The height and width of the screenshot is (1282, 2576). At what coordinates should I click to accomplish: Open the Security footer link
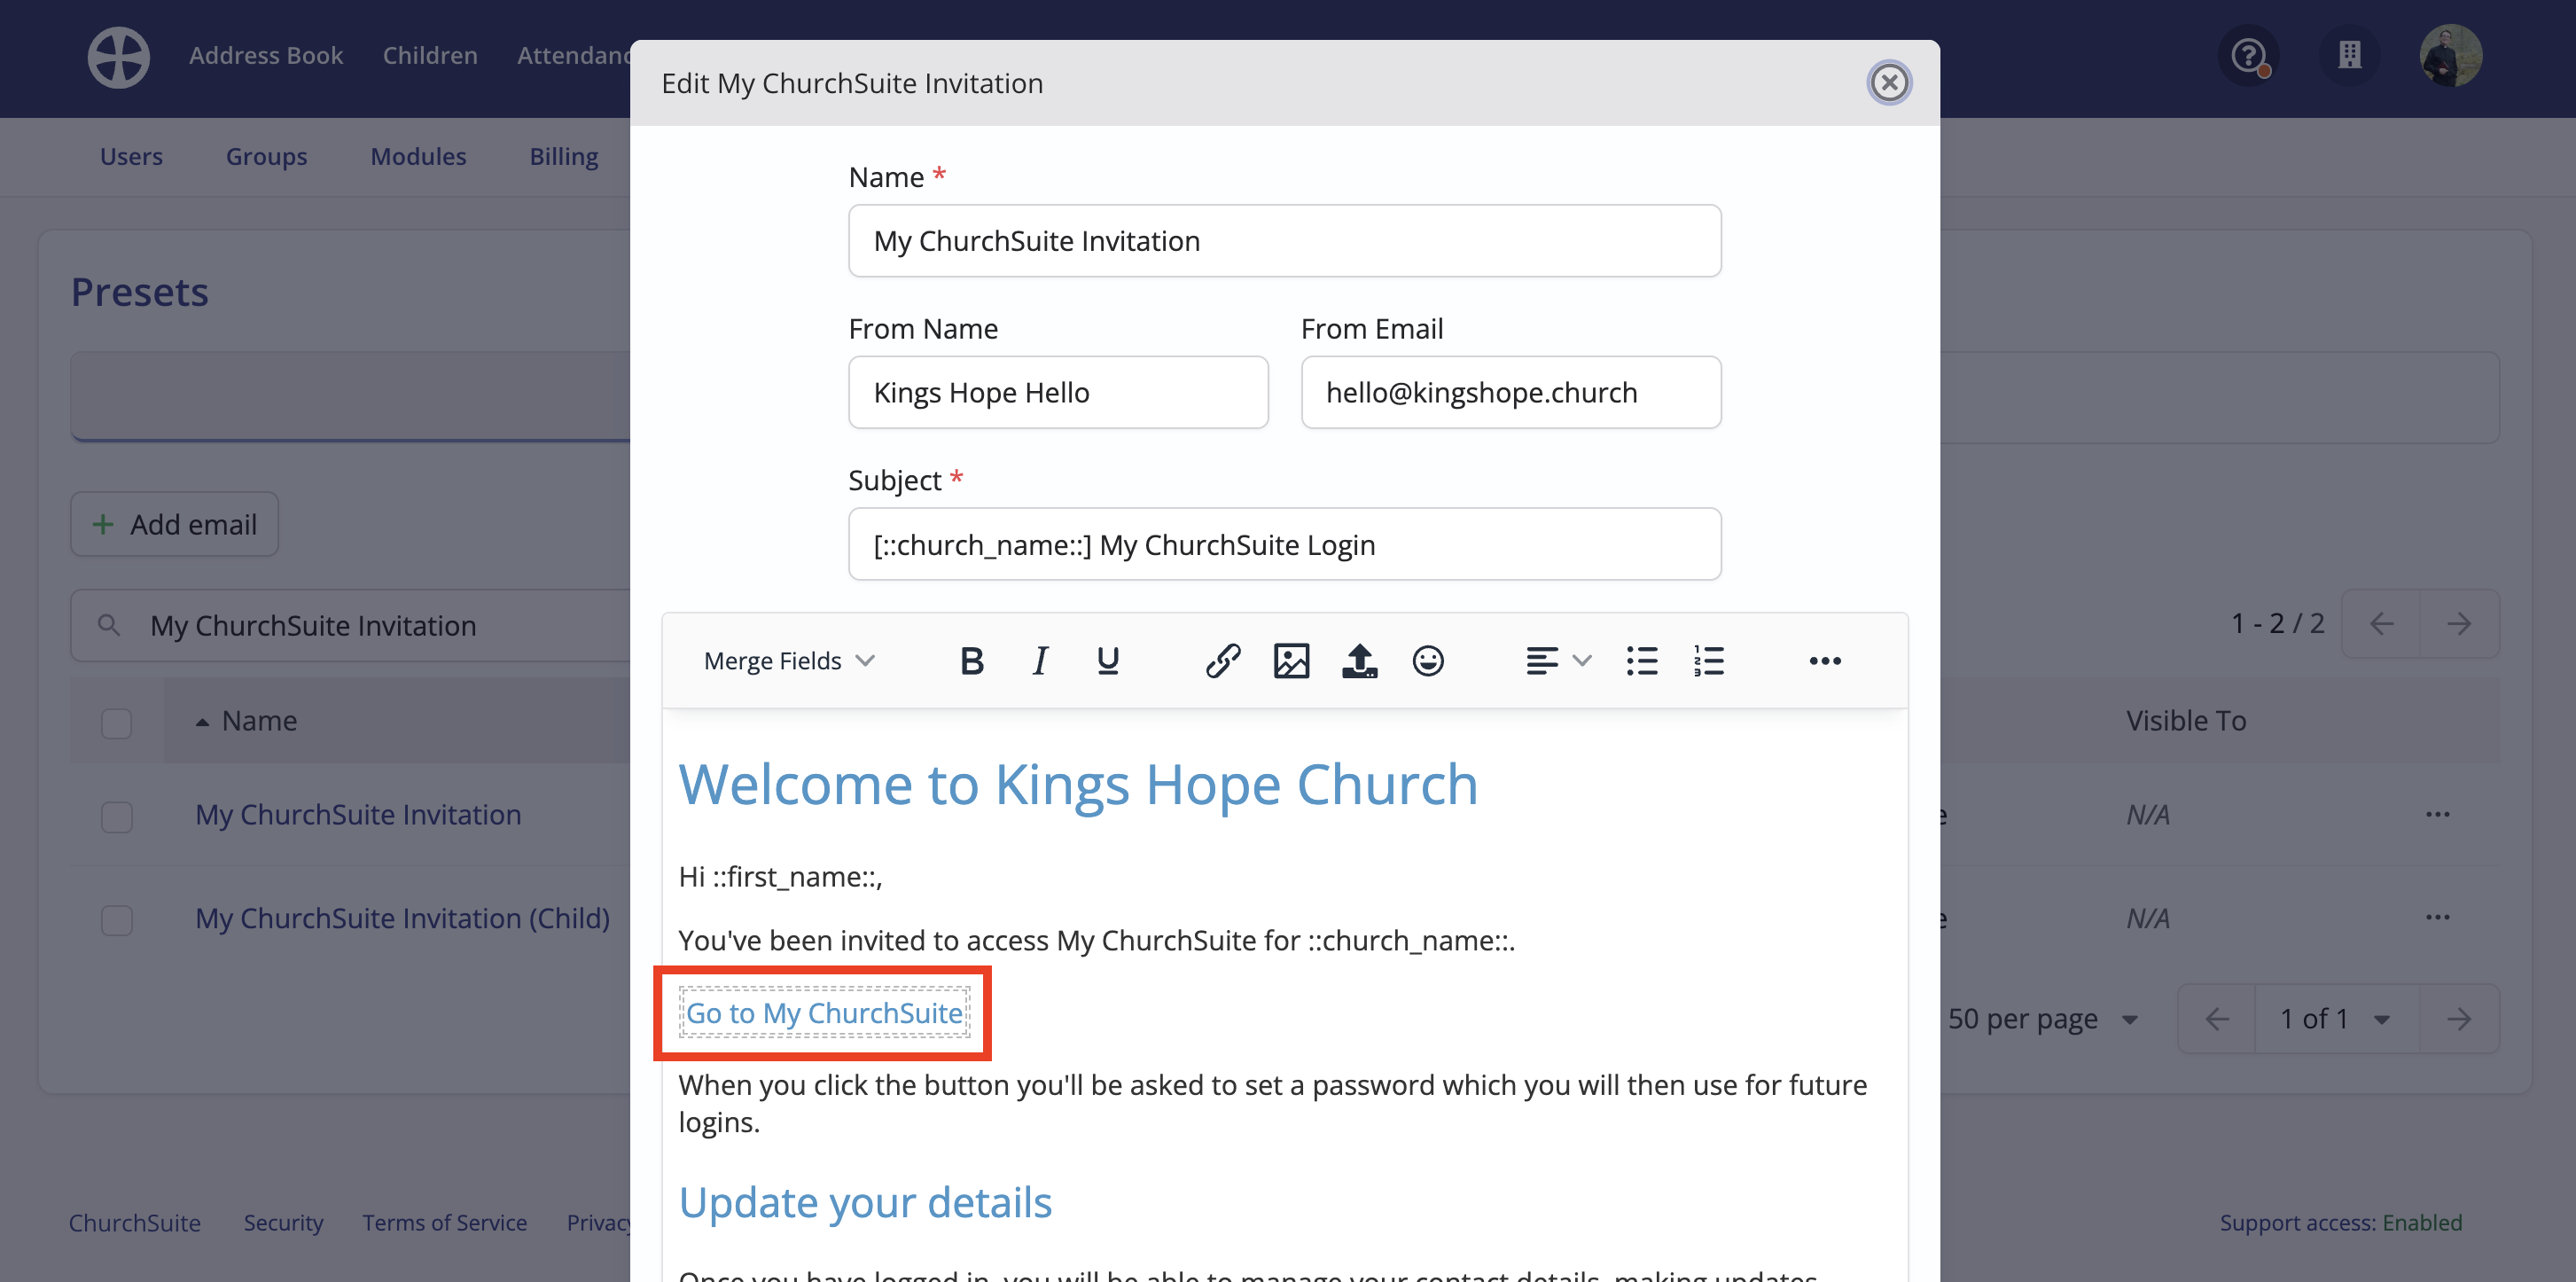283,1223
